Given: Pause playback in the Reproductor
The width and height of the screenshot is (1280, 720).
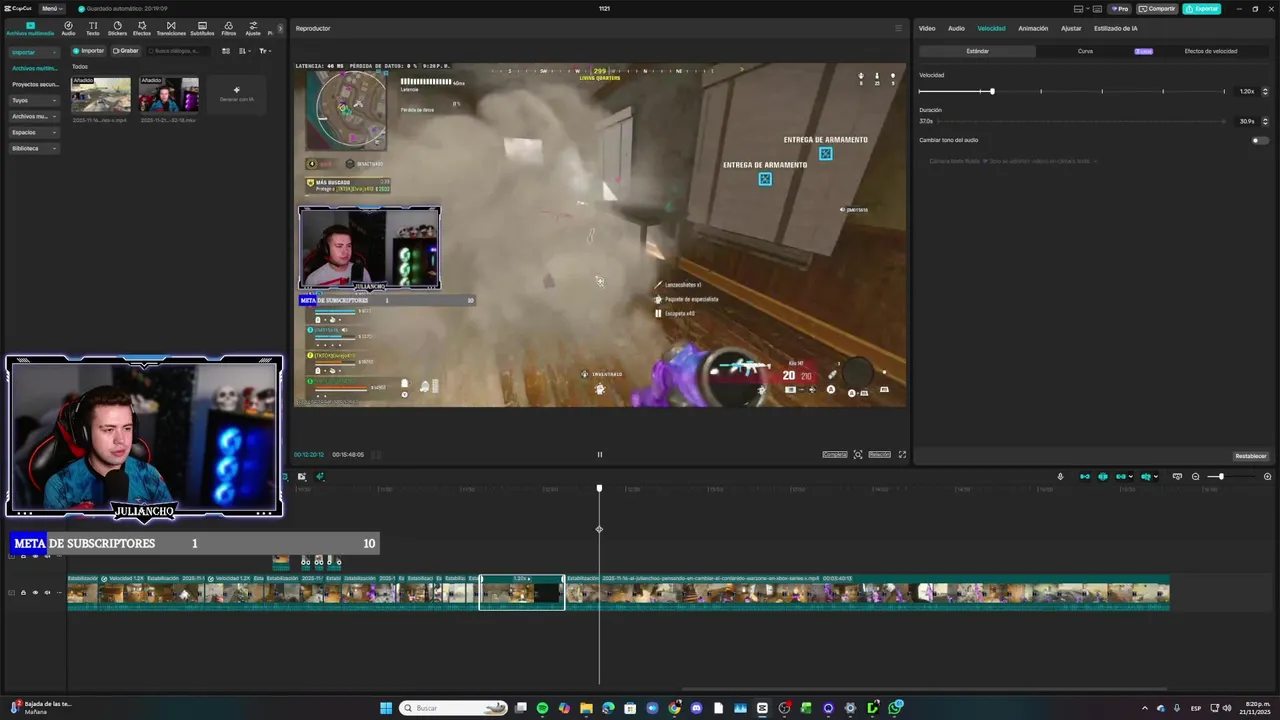Looking at the screenshot, I should click(x=600, y=454).
